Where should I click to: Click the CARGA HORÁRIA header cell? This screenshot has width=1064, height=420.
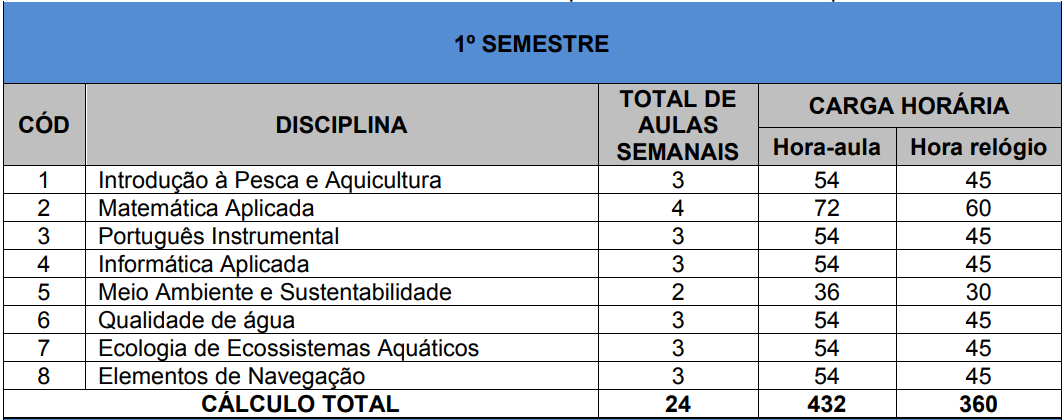pos(908,106)
